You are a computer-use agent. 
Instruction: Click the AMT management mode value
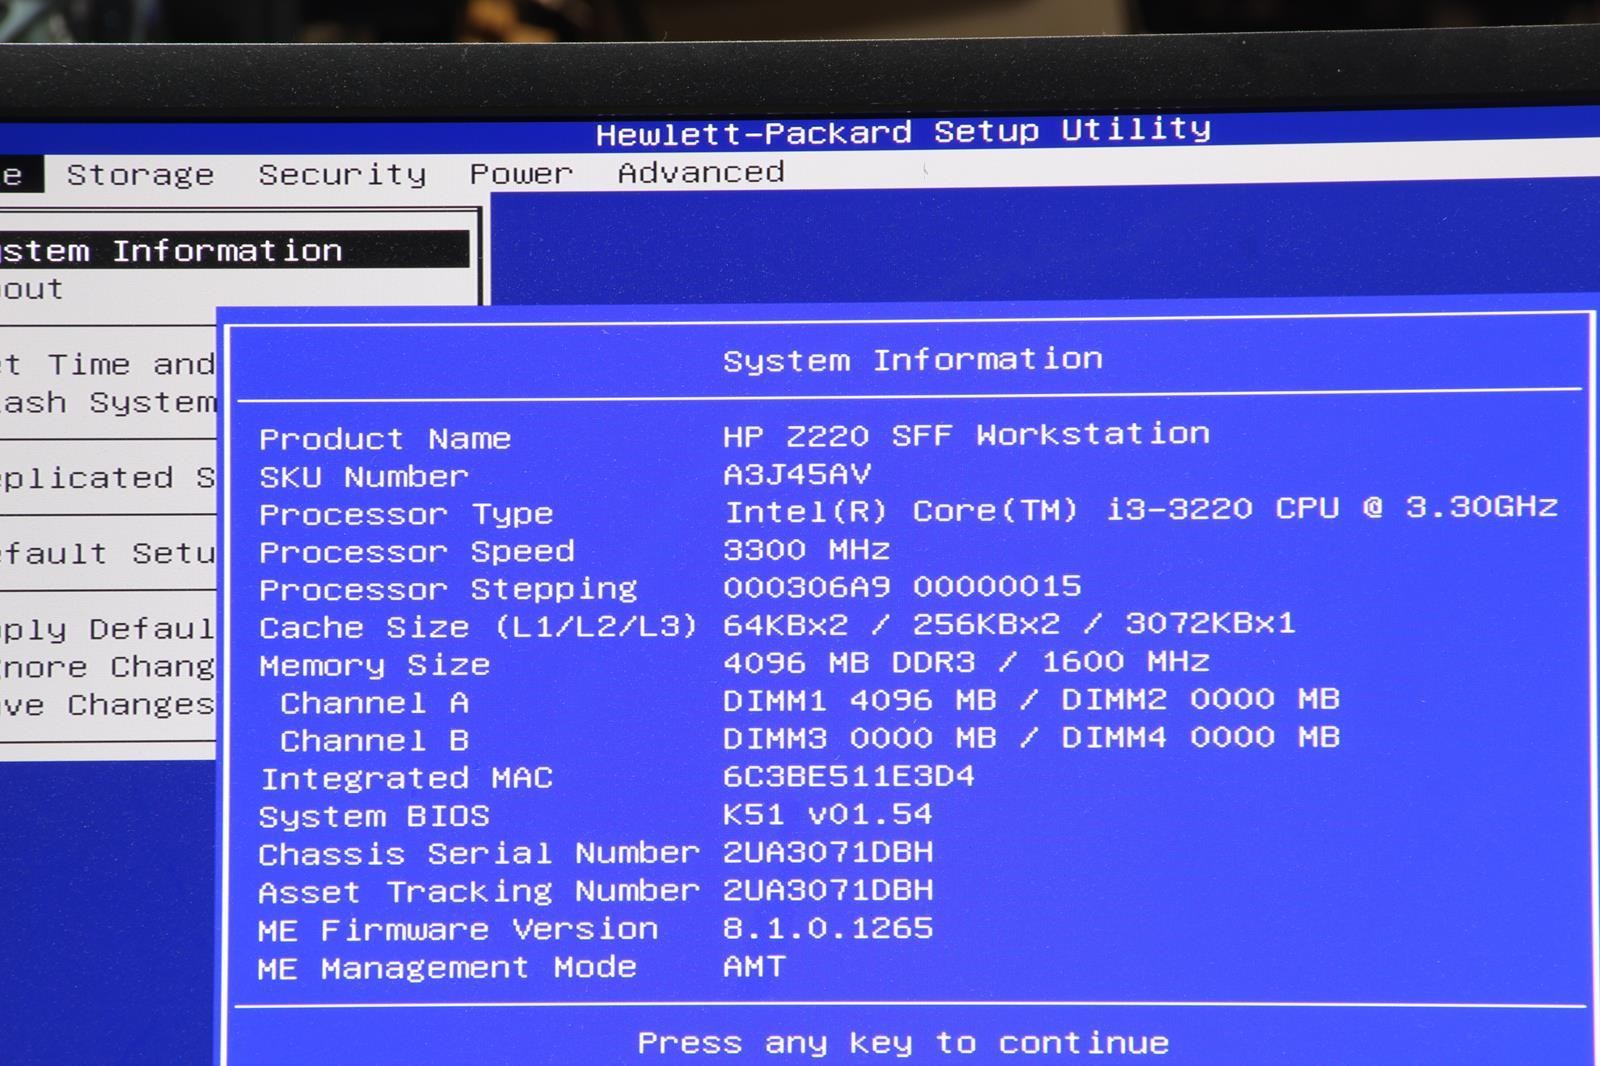755,967
